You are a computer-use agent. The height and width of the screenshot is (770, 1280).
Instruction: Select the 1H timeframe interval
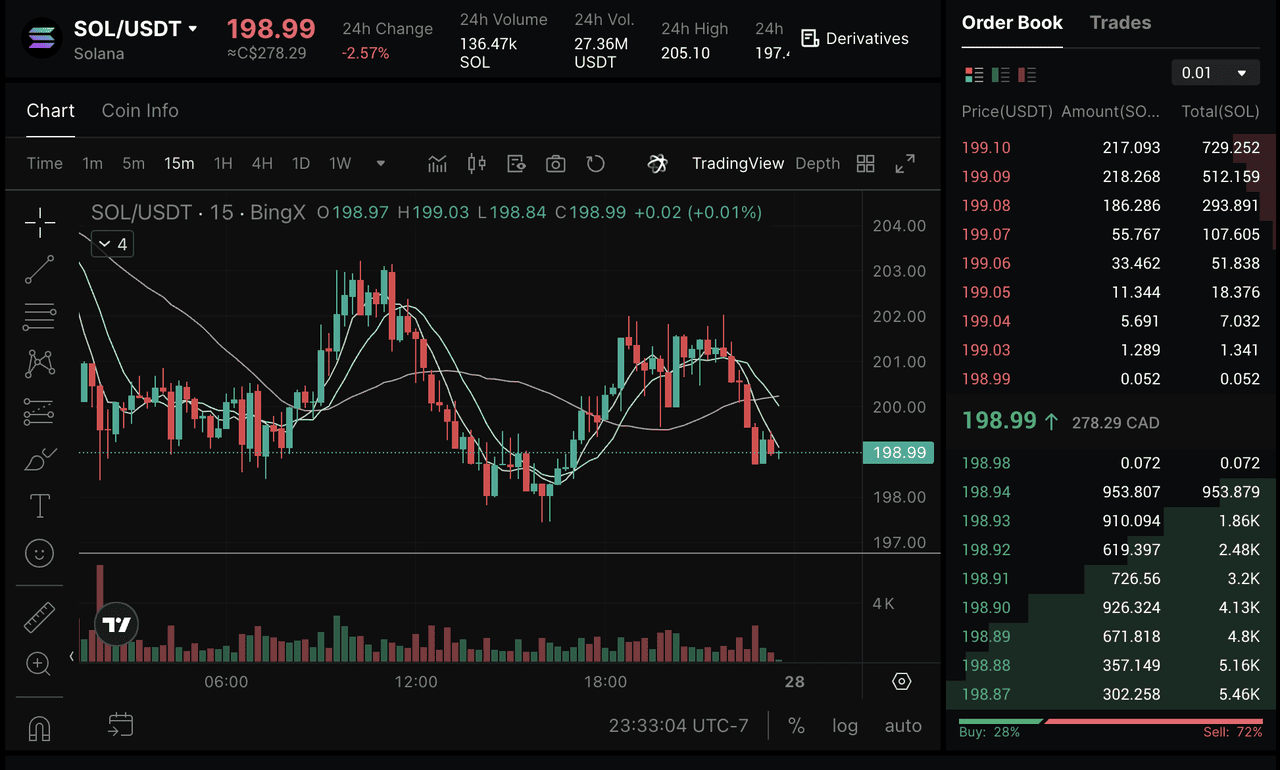[223, 163]
